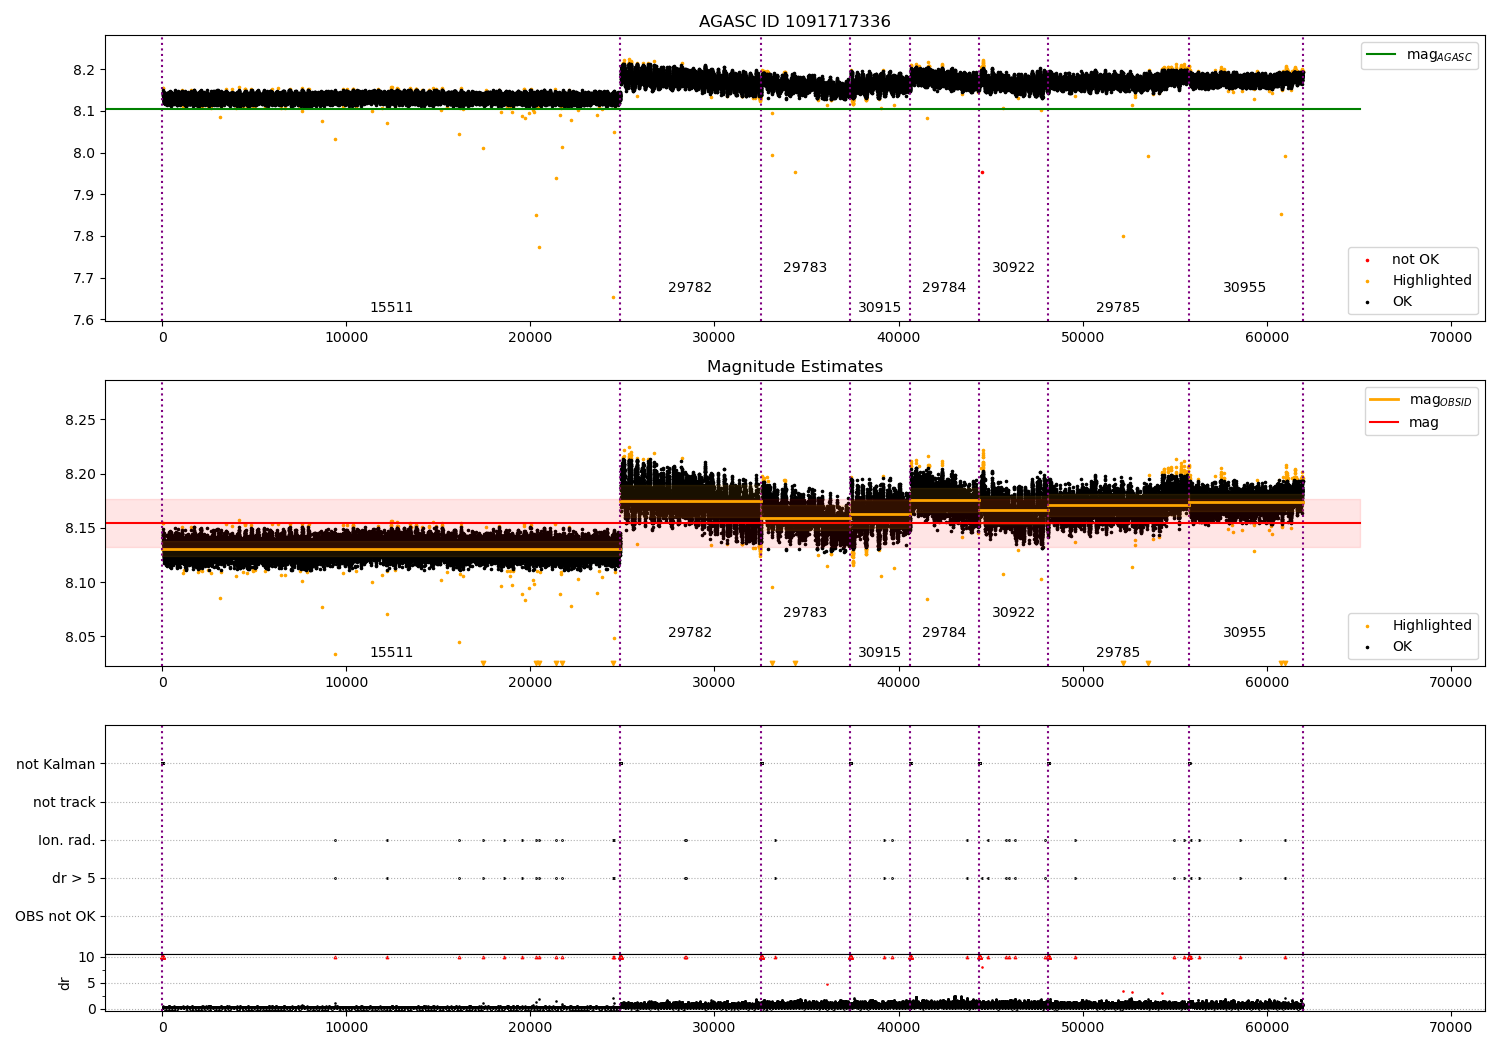Click the 'not Kalman' row label
This screenshot has height=1050, width=1500.
56,764
